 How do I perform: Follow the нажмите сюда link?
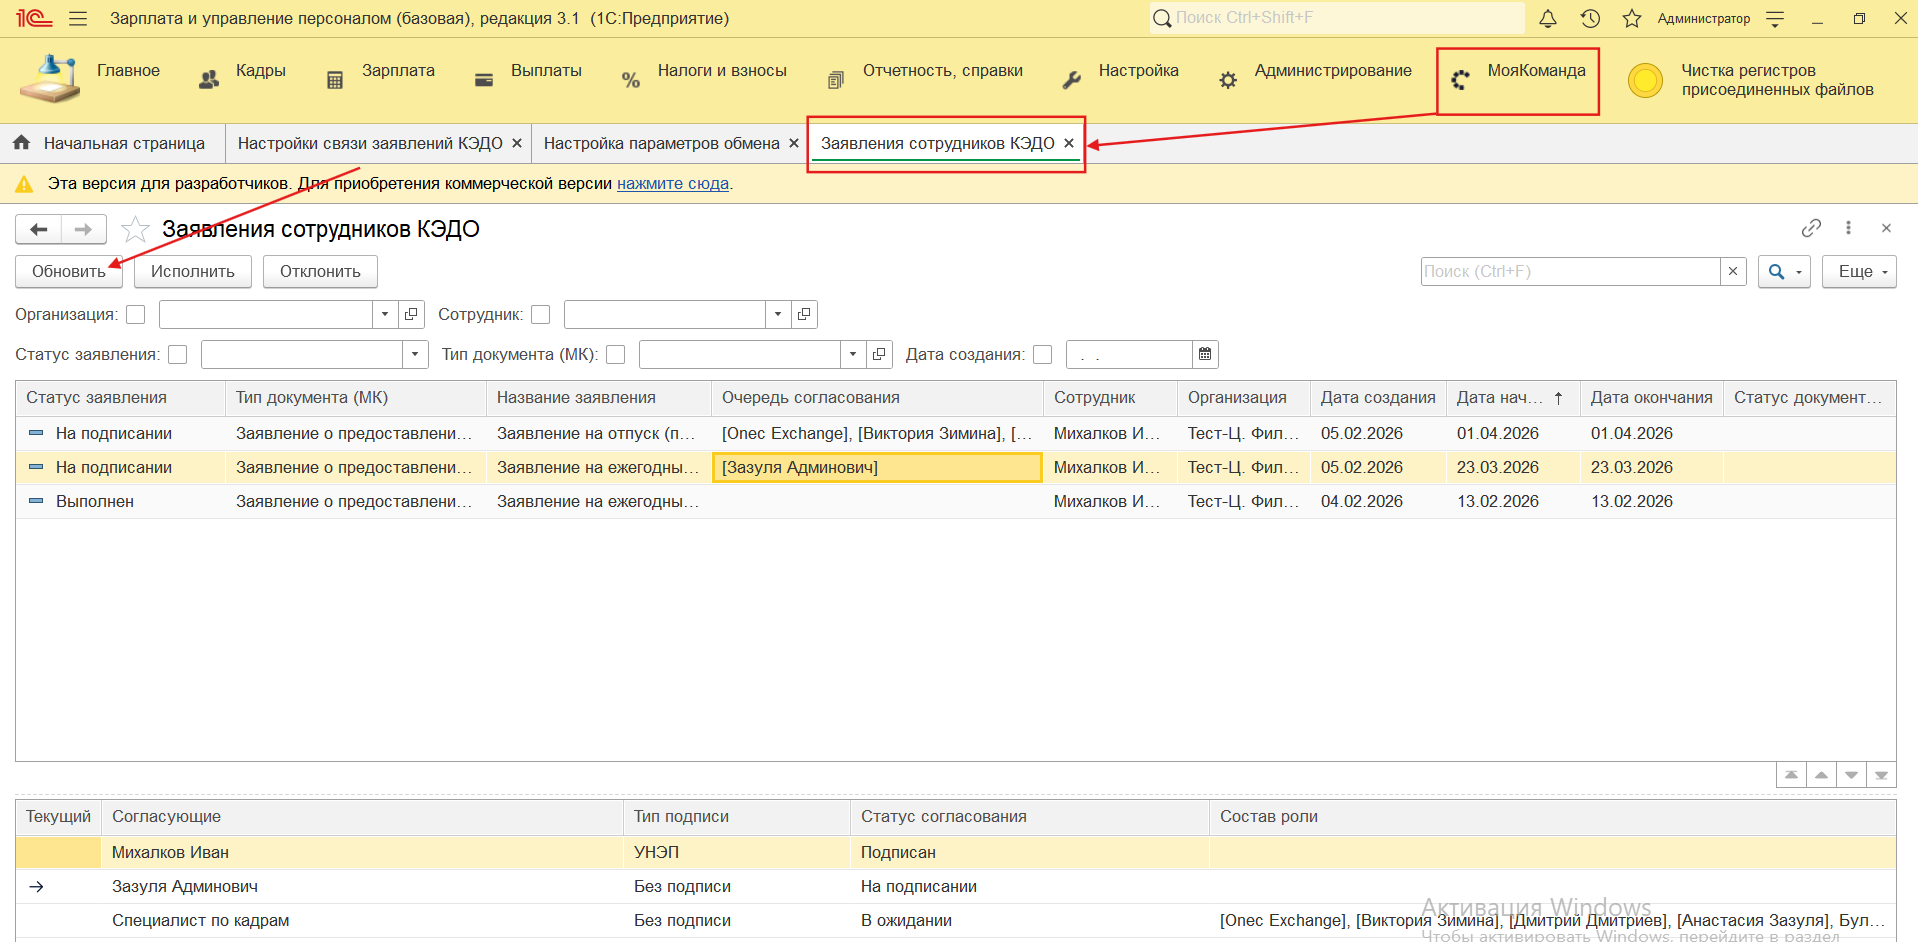tap(672, 184)
